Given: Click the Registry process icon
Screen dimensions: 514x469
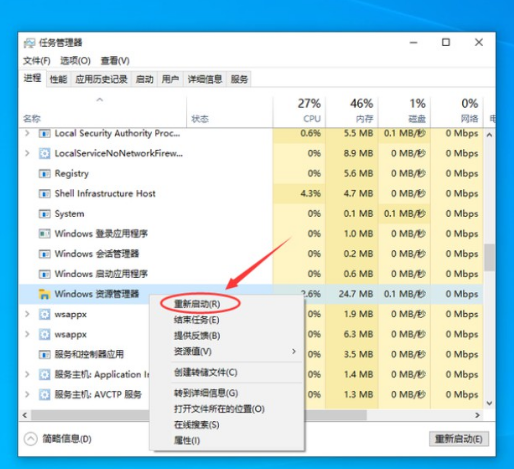Looking at the screenshot, I should click(44, 174).
